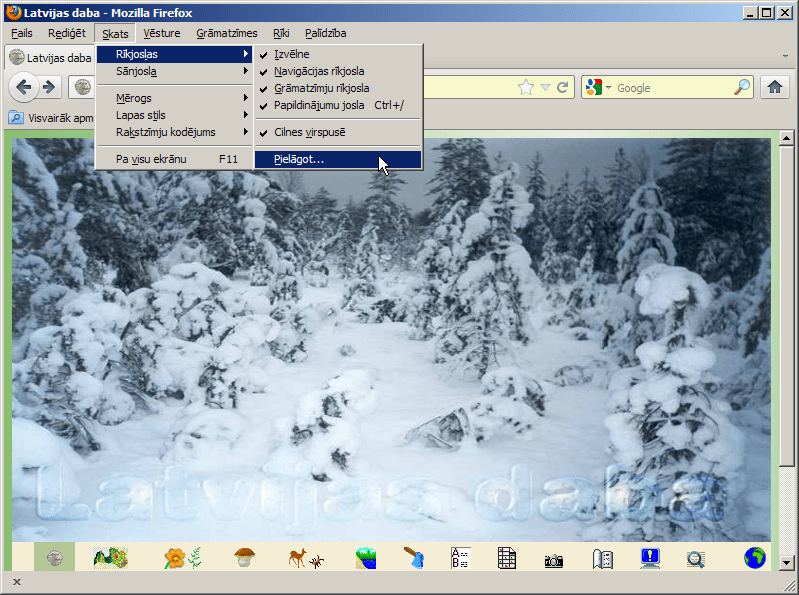Open the magnifier search icon in bottom bar
The height and width of the screenshot is (595, 799).
click(x=696, y=559)
